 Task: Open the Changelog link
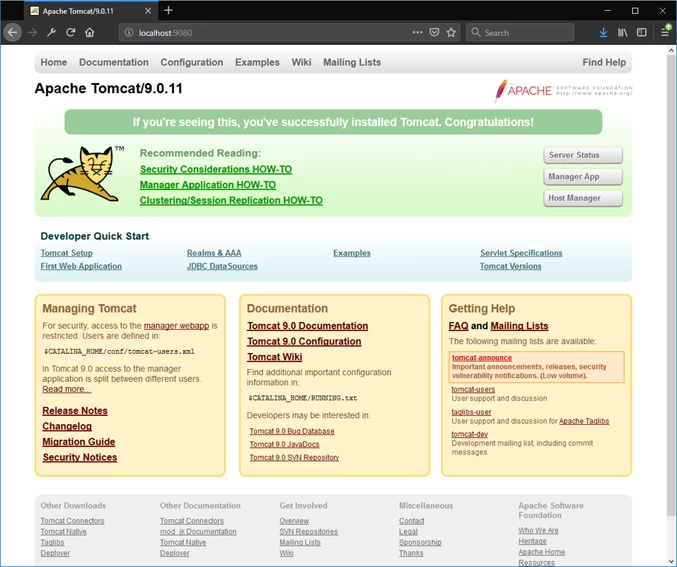pyautogui.click(x=67, y=426)
